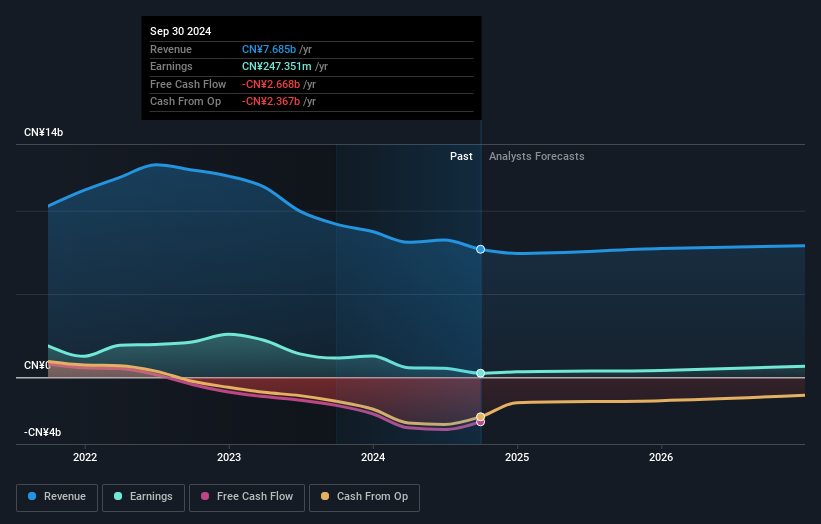Image resolution: width=821 pixels, height=524 pixels.
Task: Click the 2022 x-axis label
Action: click(x=85, y=457)
